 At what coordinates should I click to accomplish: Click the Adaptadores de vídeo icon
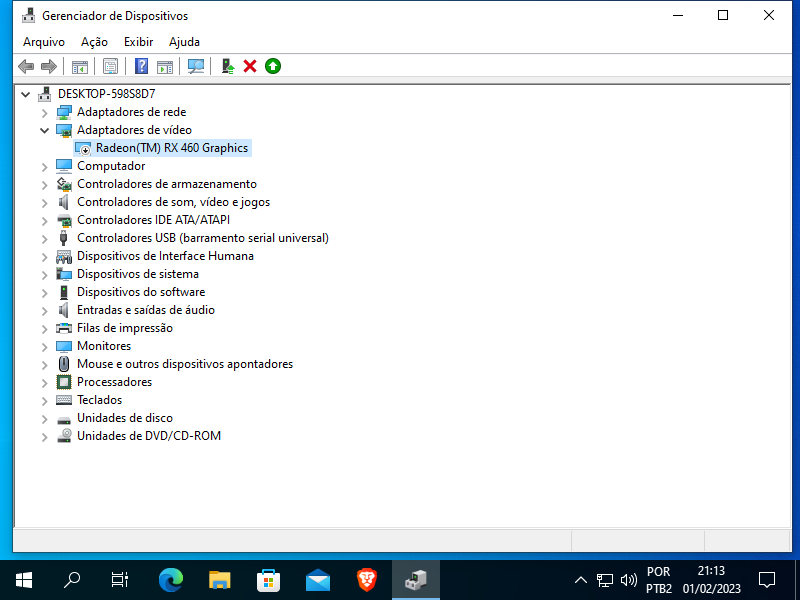64,130
